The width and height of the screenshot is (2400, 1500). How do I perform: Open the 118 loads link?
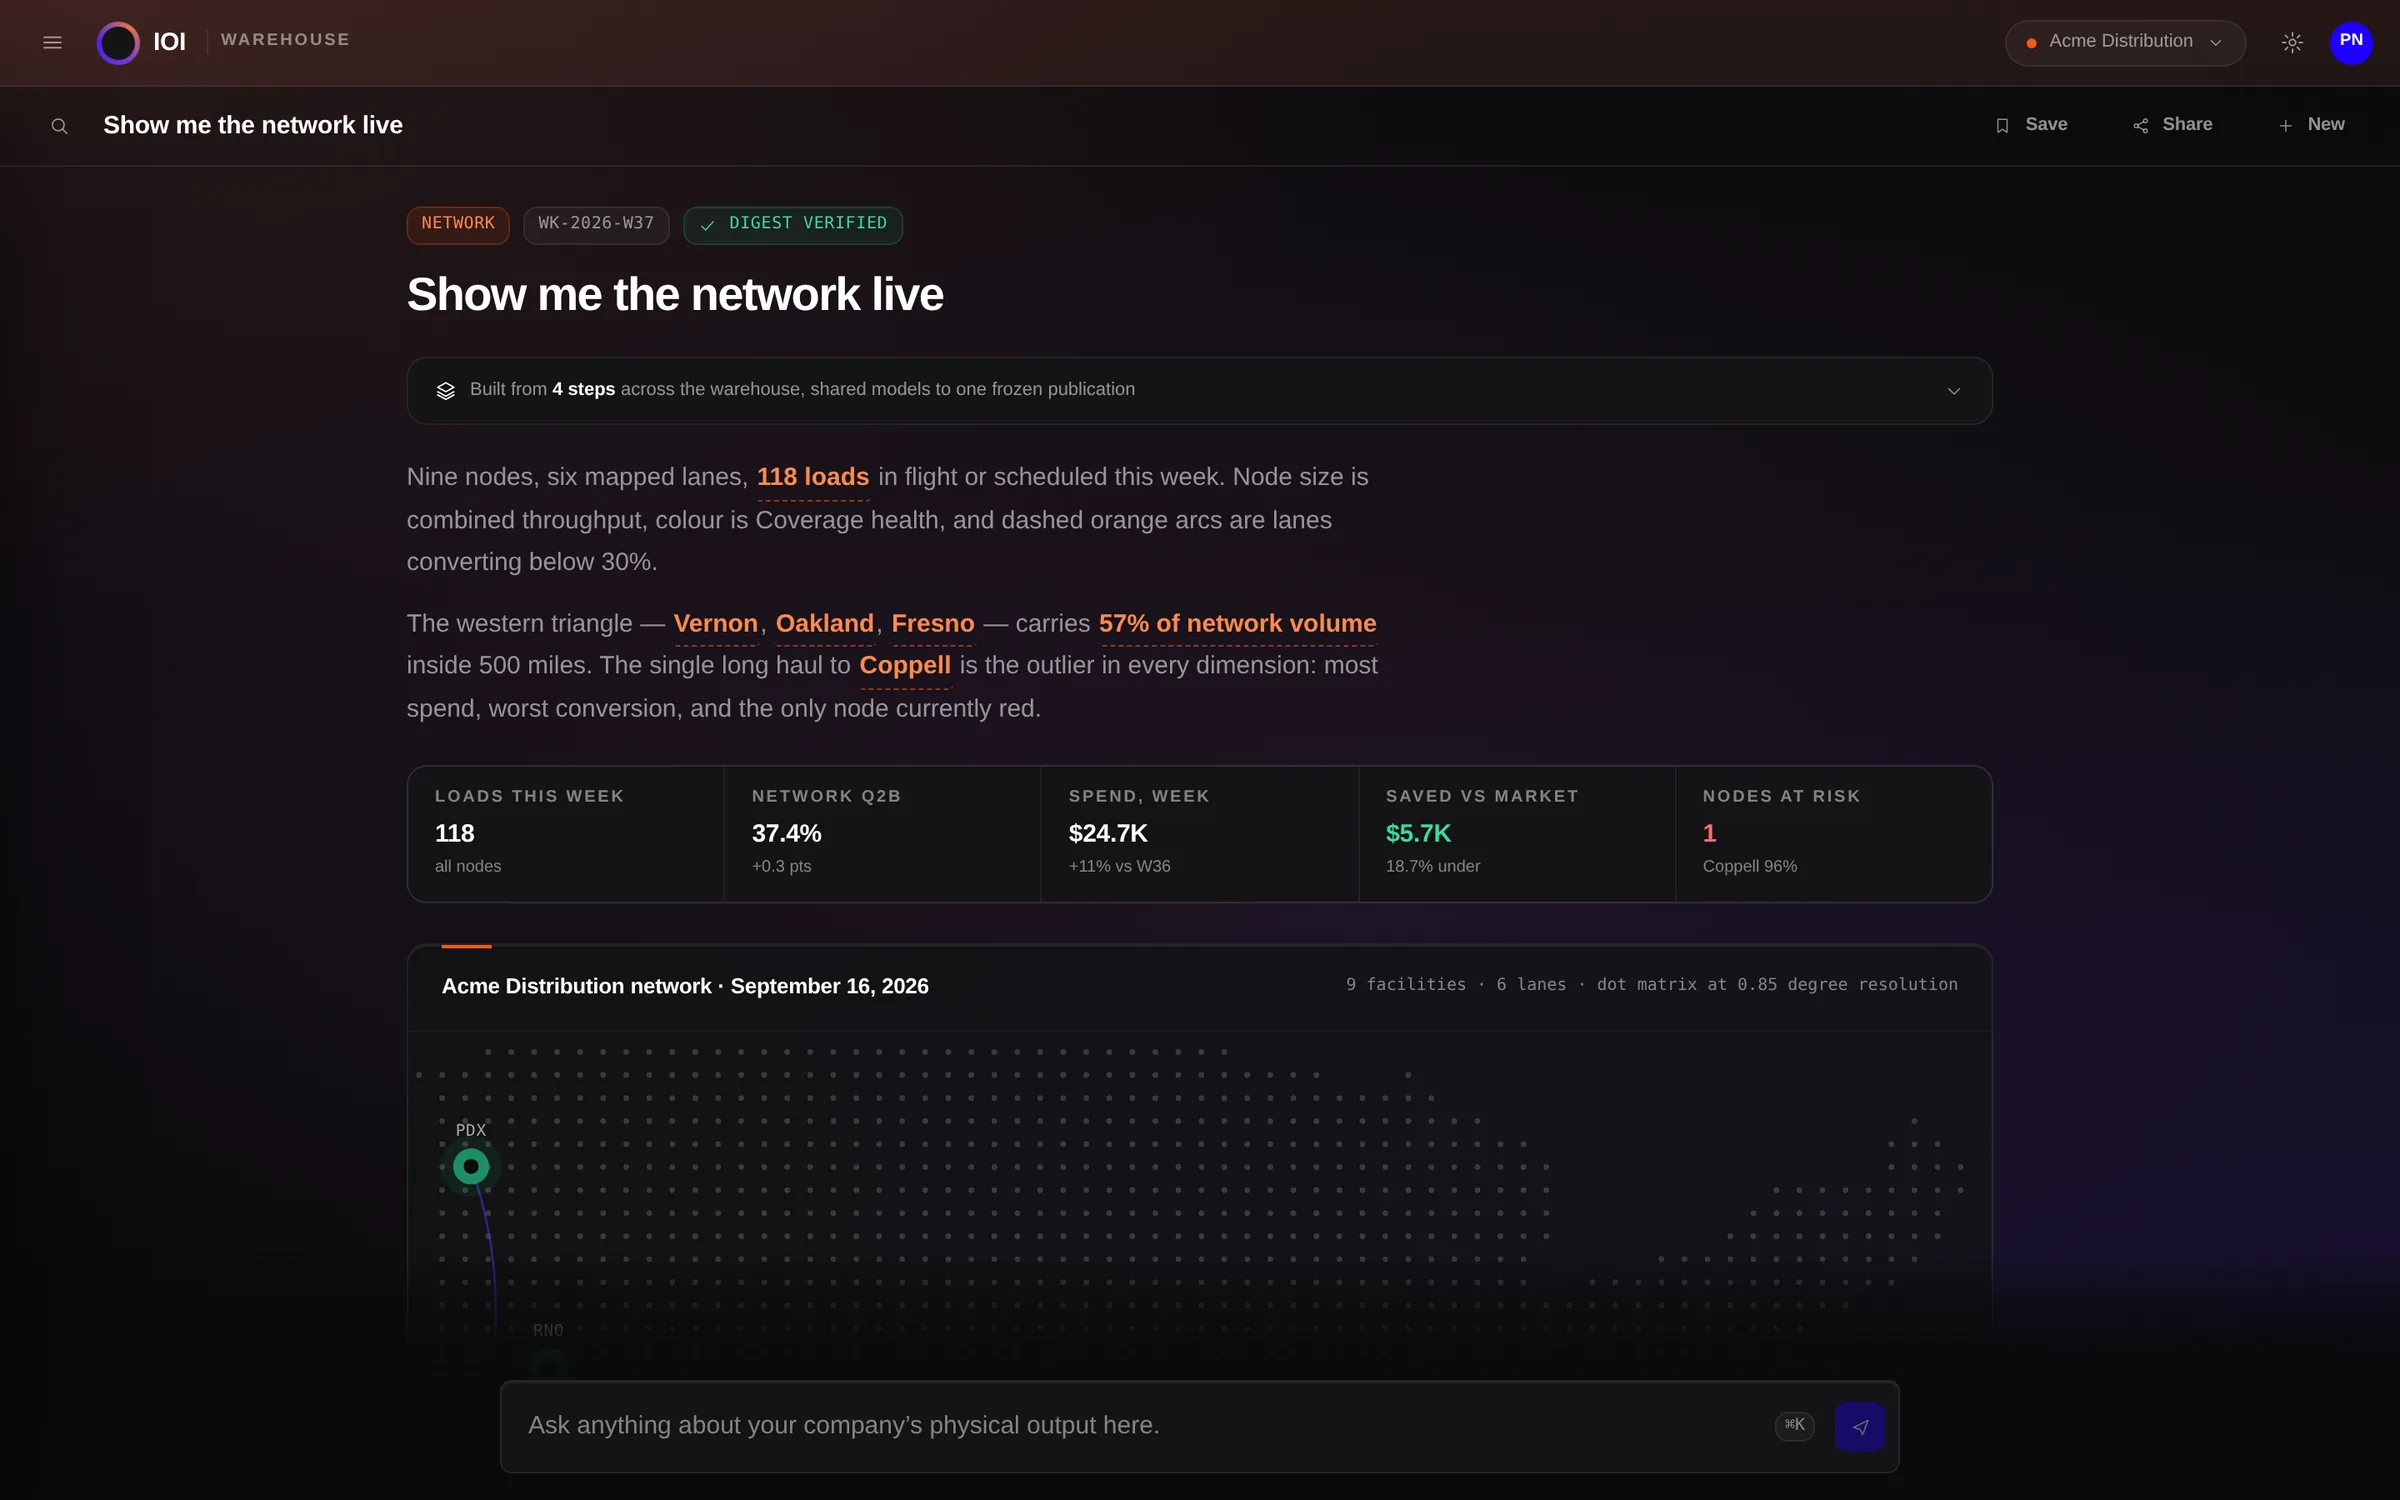coord(813,477)
